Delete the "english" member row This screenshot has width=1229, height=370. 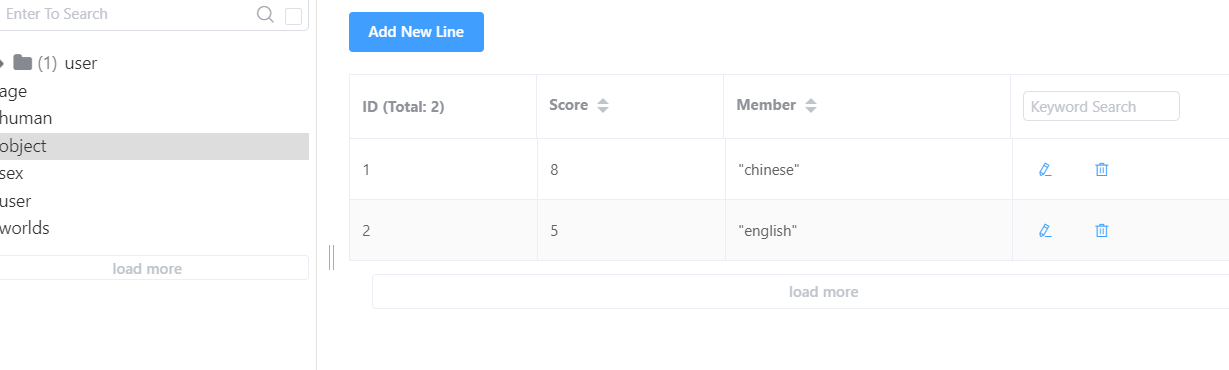pyautogui.click(x=1102, y=231)
